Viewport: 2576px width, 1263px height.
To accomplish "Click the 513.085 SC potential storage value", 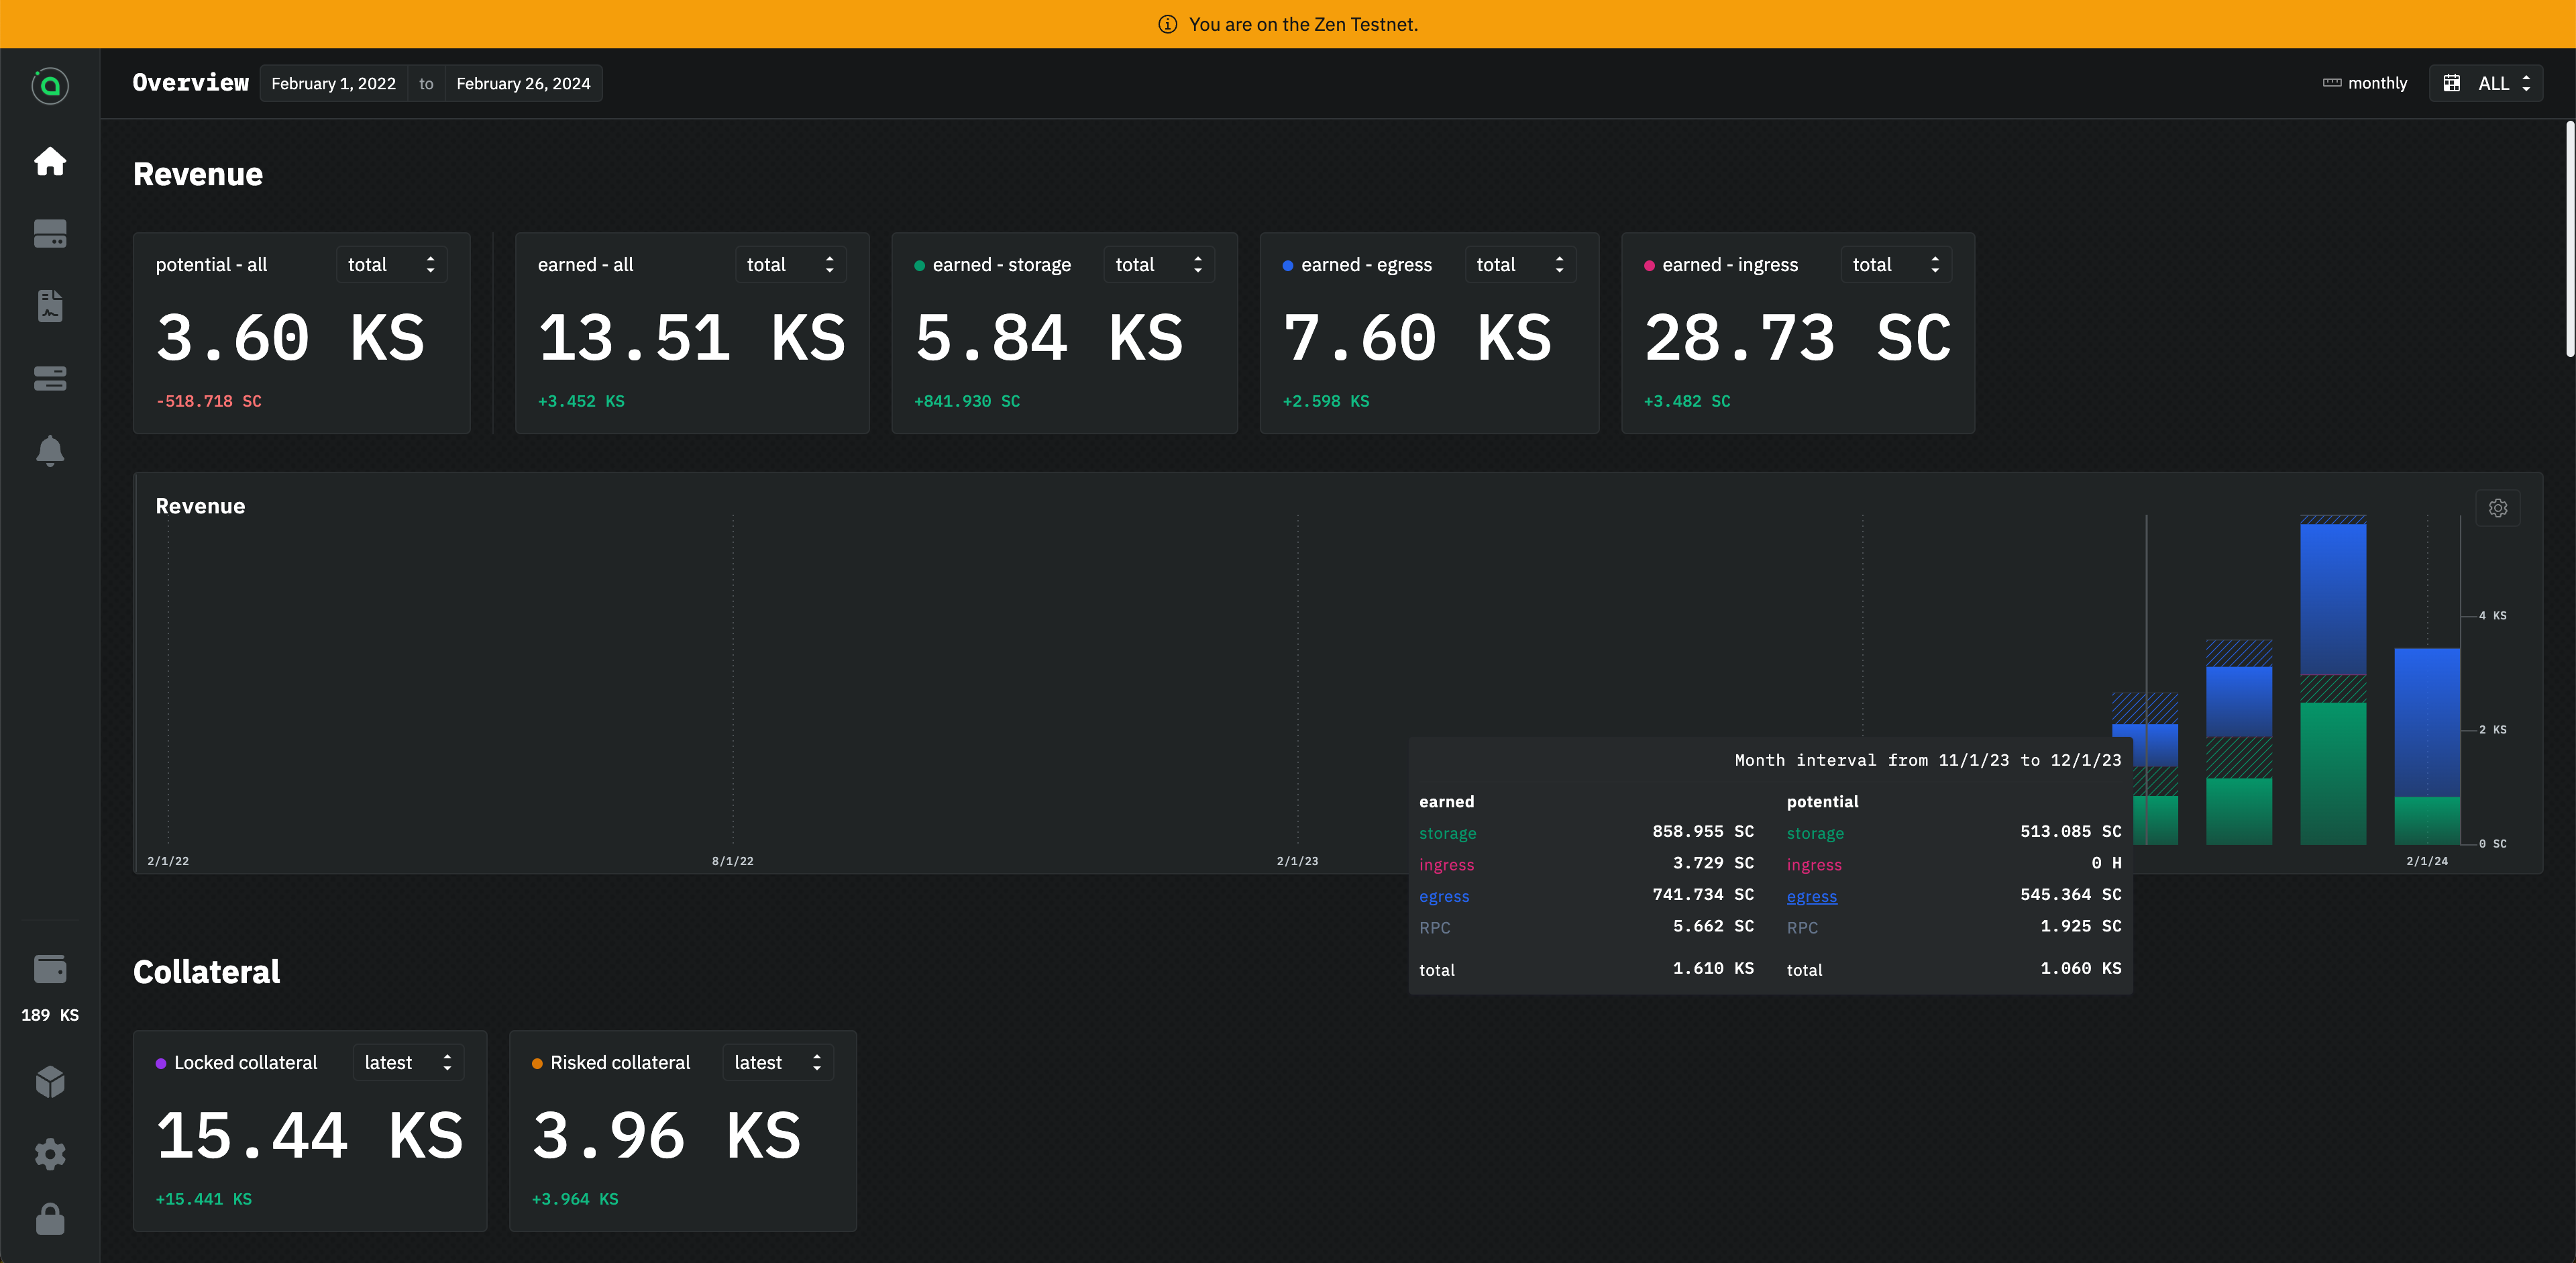I will click(x=2071, y=832).
